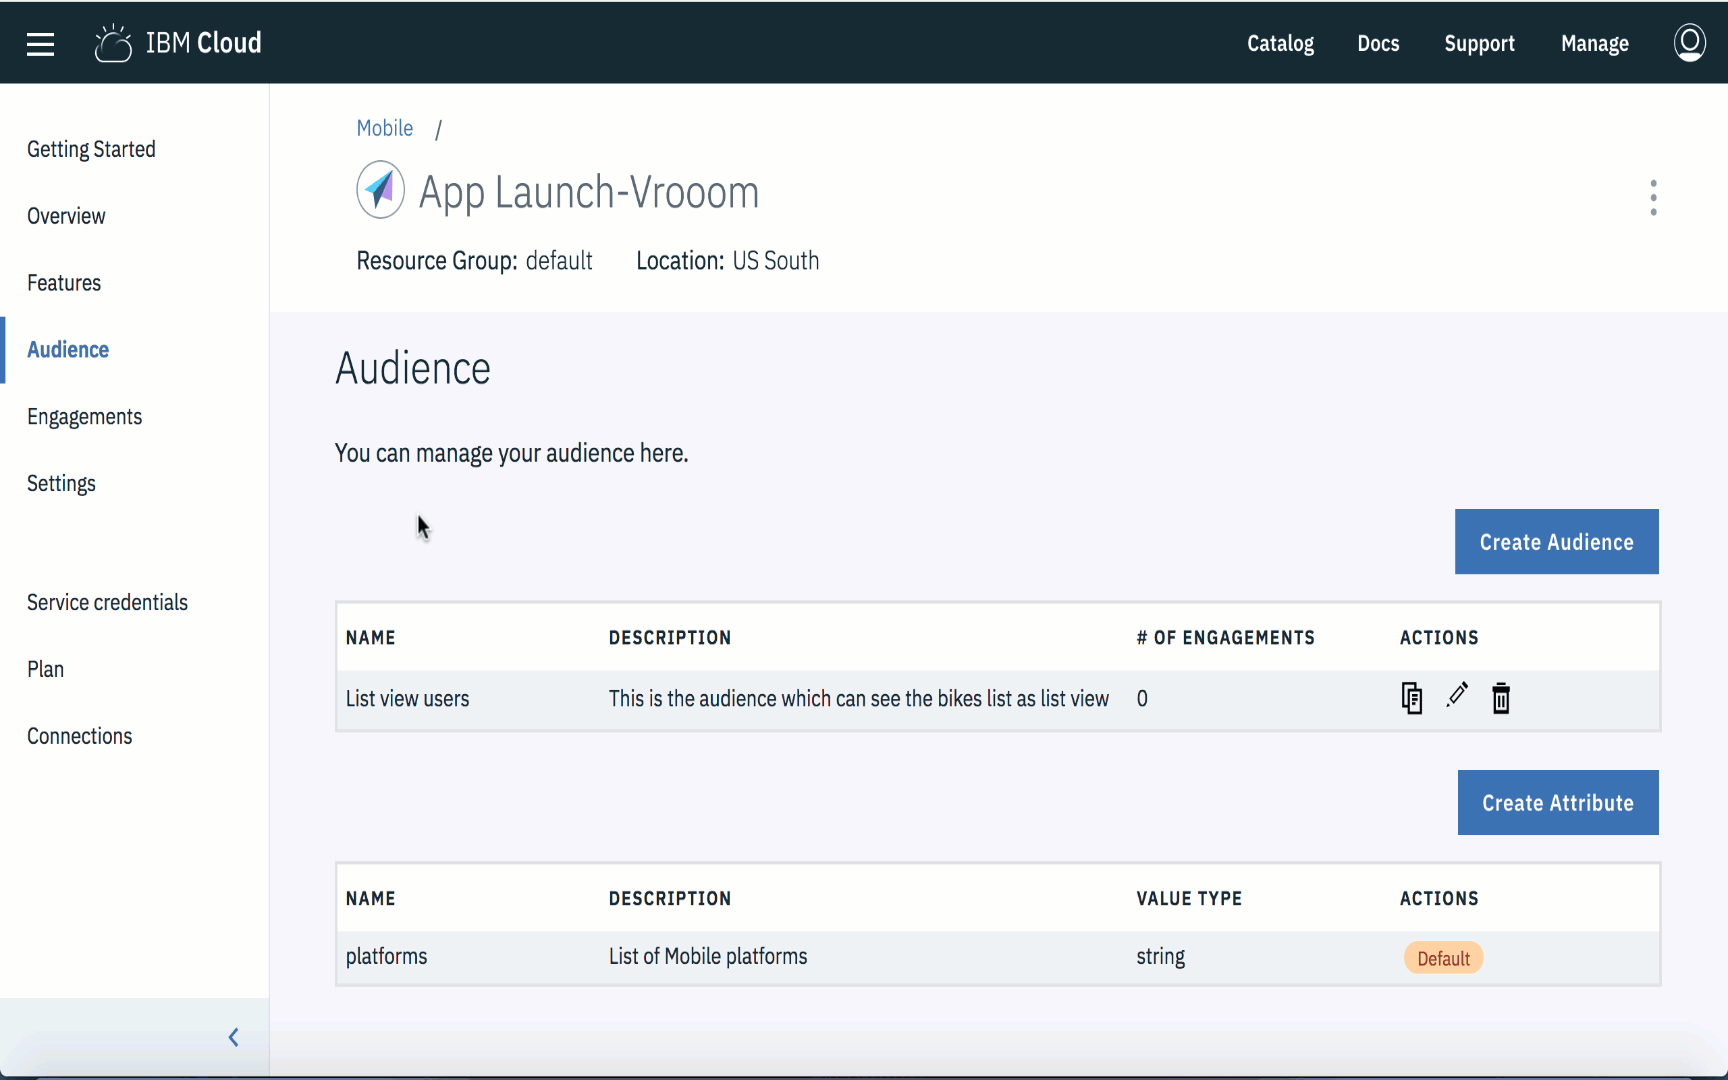This screenshot has height=1080, width=1728.
Task: Open the Docs link
Action: pos(1378,43)
